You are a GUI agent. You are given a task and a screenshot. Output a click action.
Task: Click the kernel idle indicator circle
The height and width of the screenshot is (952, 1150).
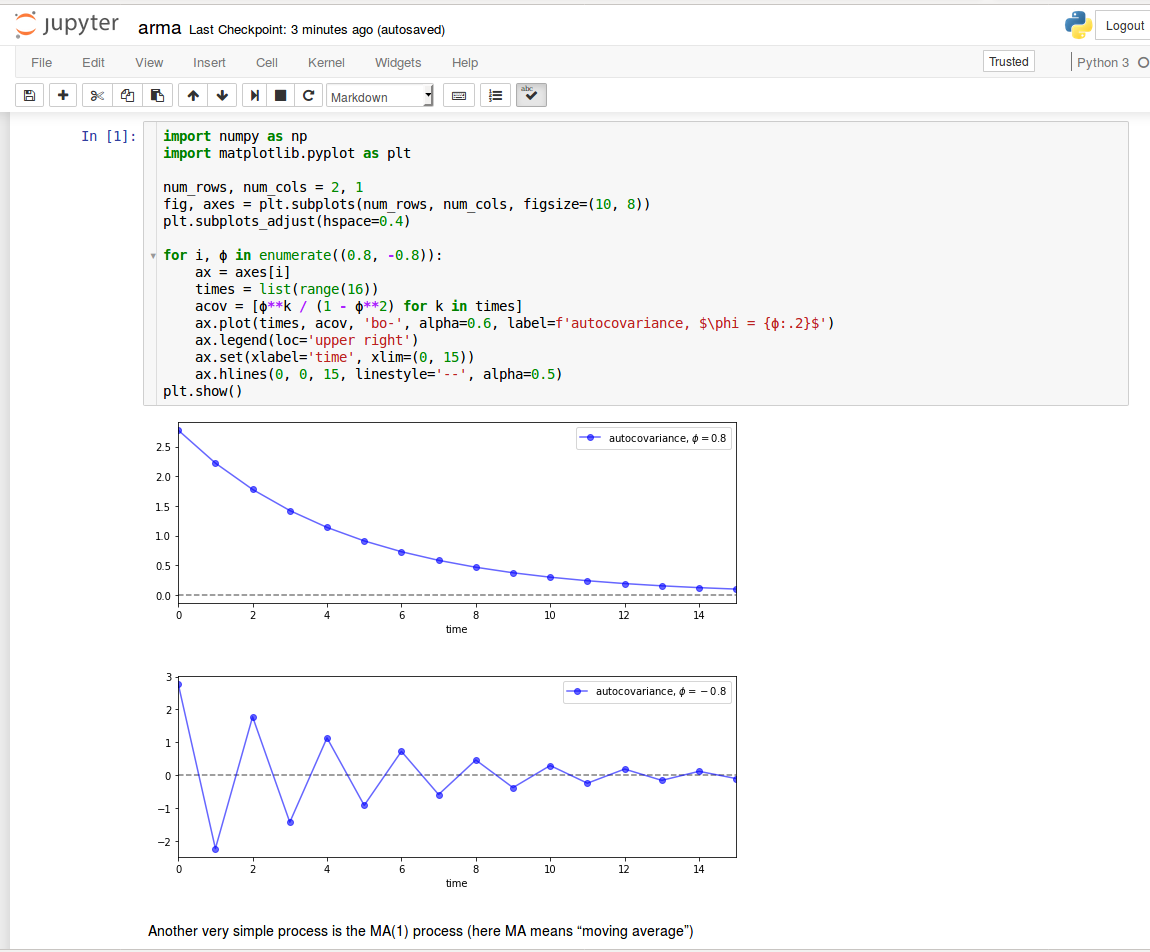pyautogui.click(x=1143, y=62)
